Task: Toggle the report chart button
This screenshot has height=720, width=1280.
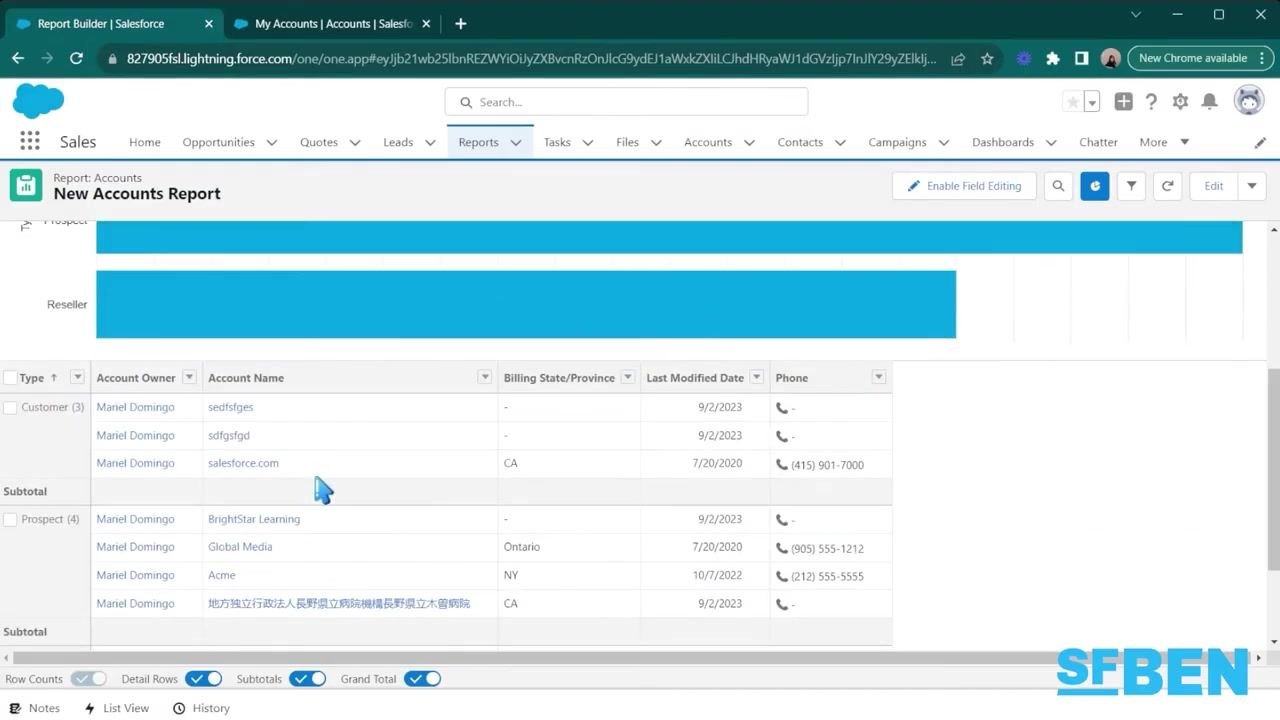Action: [1095, 186]
